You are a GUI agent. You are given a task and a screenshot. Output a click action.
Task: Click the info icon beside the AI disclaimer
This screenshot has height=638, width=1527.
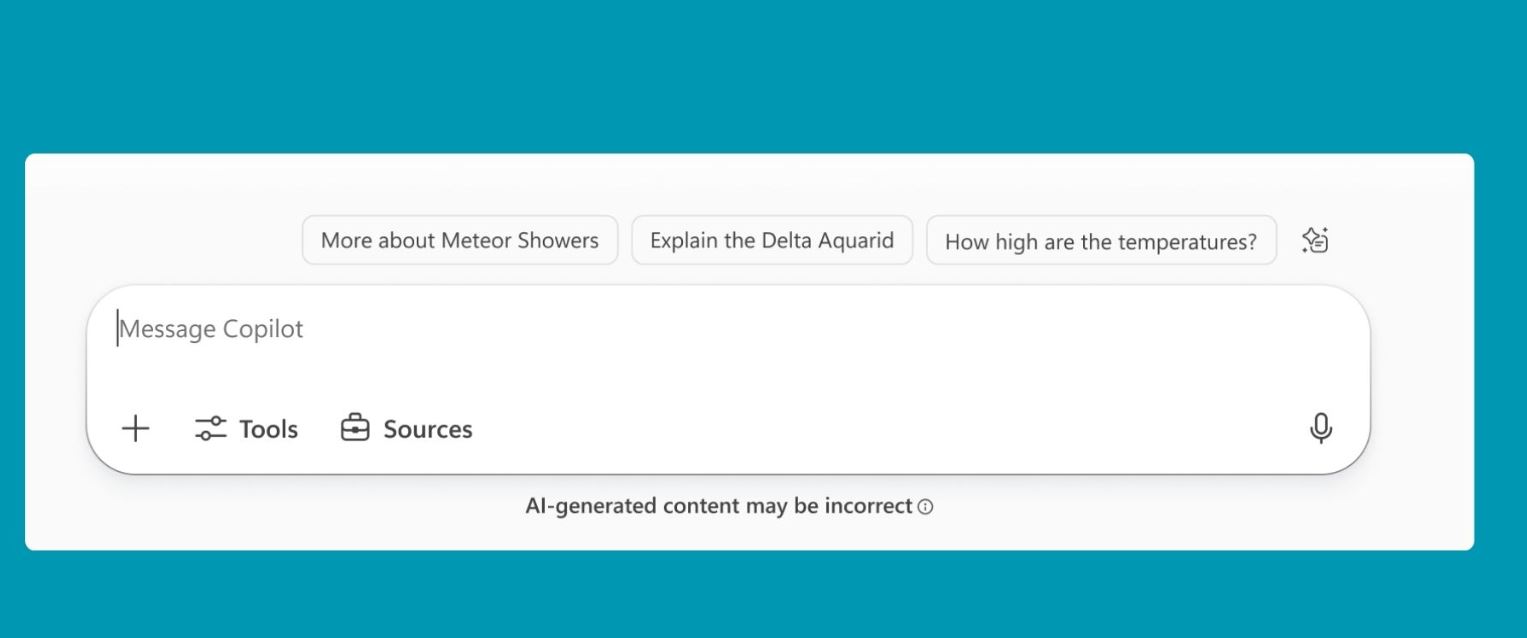tap(926, 507)
